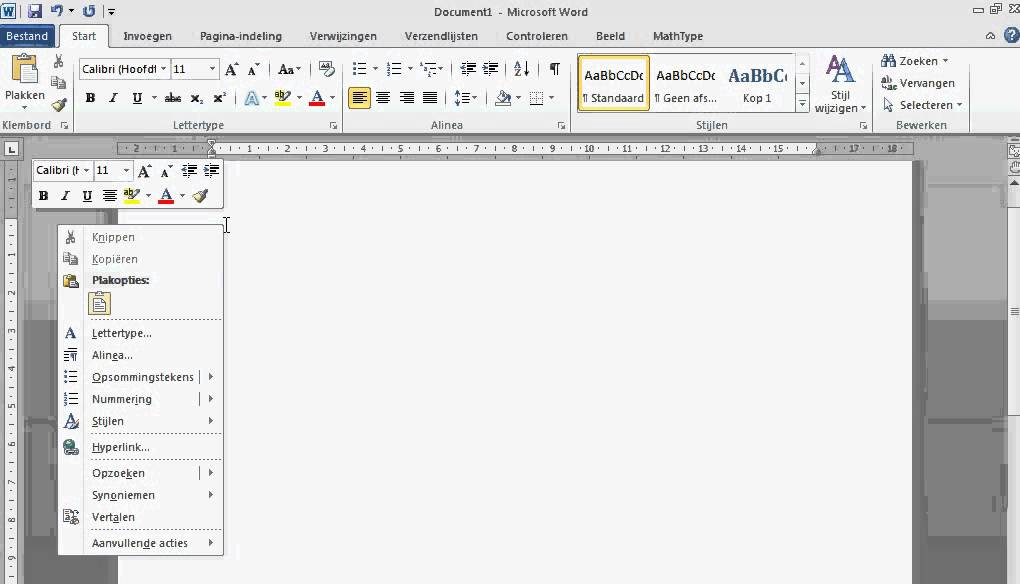Select right alignment in ribbon

[x=407, y=98]
